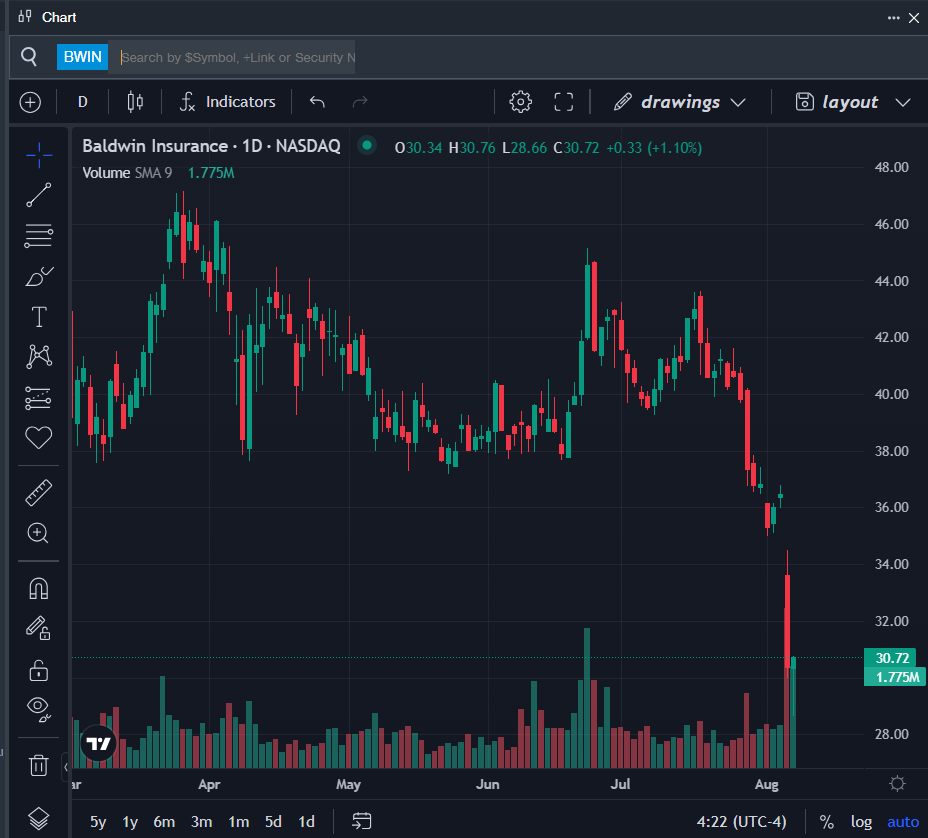Viewport: 928px width, 838px height.
Task: Click the market status green dot
Action: coord(367,145)
